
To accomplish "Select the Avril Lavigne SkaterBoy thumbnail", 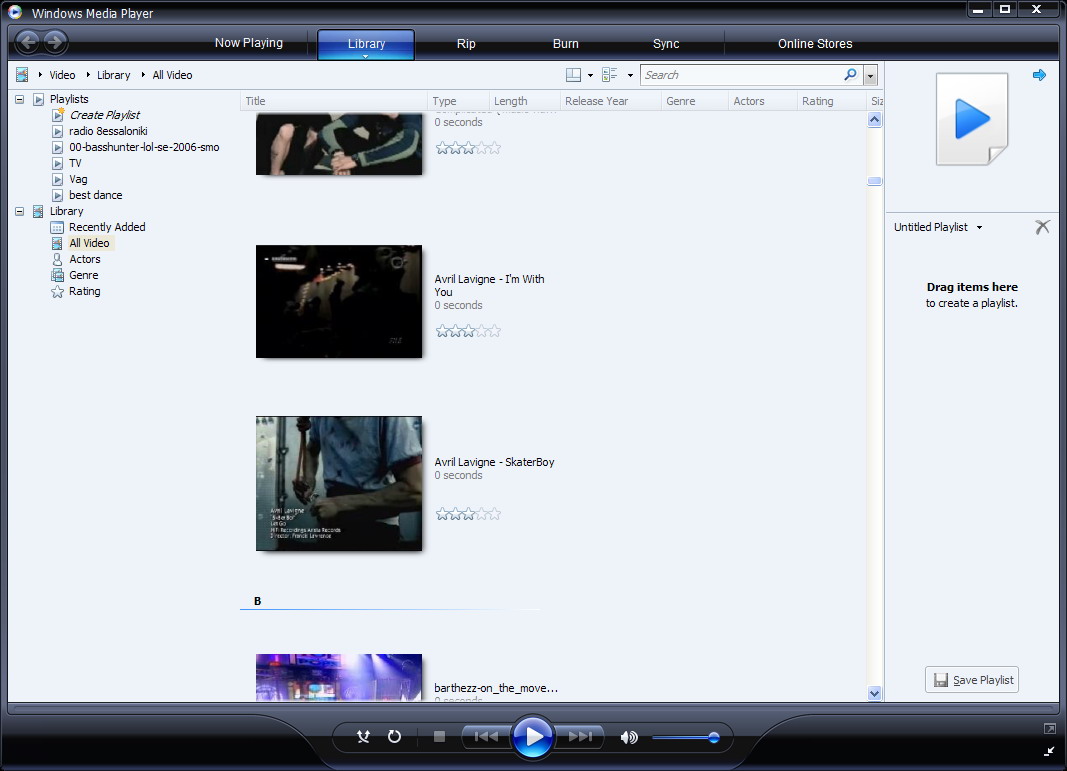I will [x=339, y=483].
